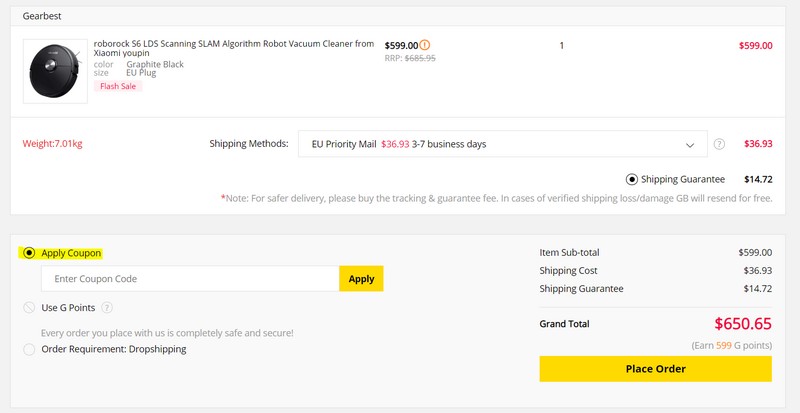This screenshot has width=800, height=413.
Task: Expand shipping methods using the chevron arrow
Action: [690, 145]
